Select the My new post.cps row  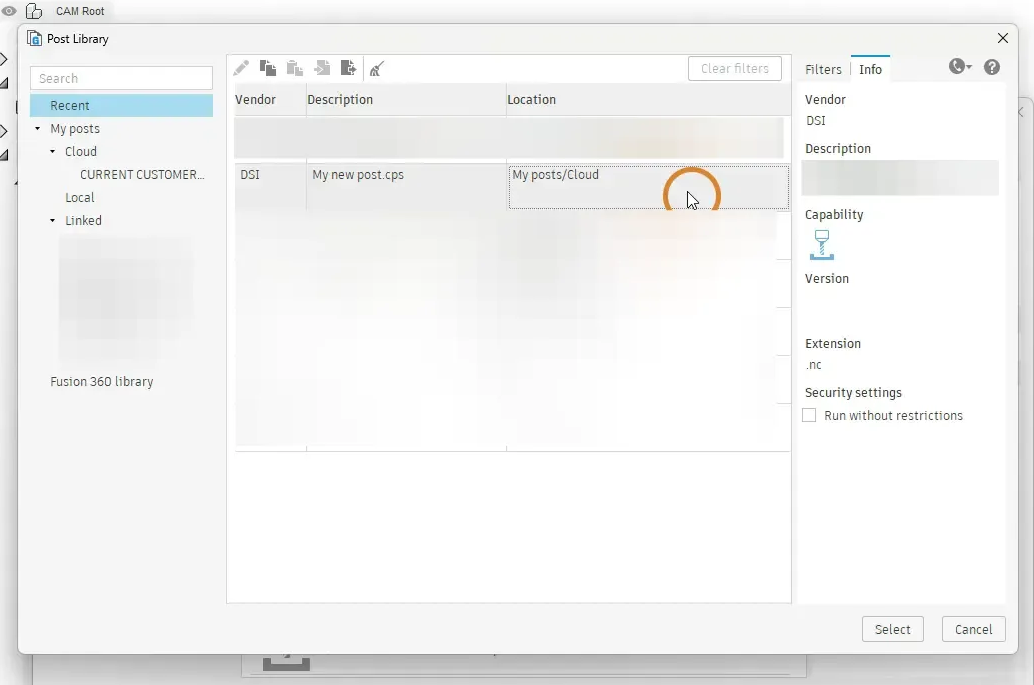[511, 187]
